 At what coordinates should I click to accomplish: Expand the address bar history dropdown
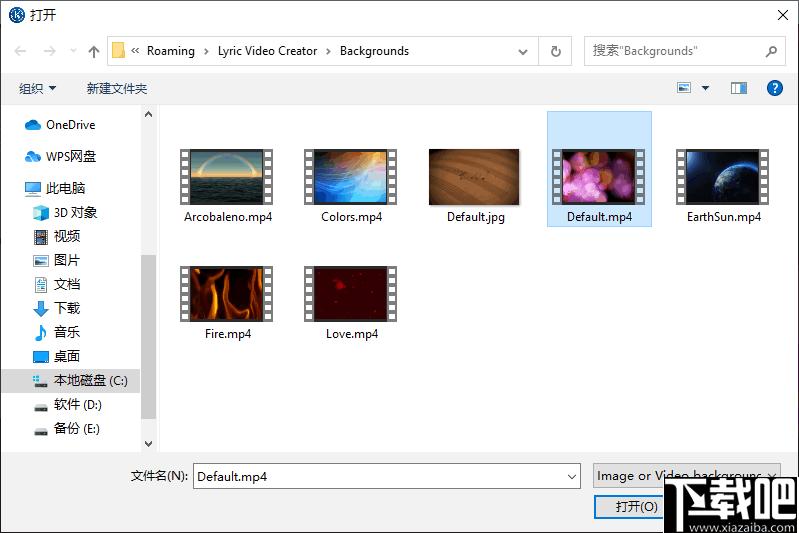[x=523, y=51]
